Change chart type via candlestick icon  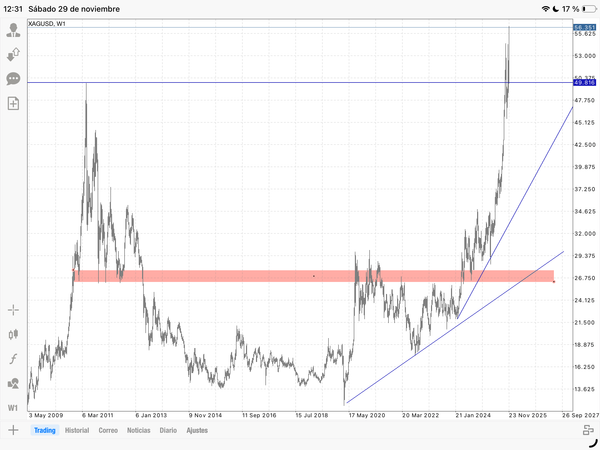pyautogui.click(x=13, y=334)
